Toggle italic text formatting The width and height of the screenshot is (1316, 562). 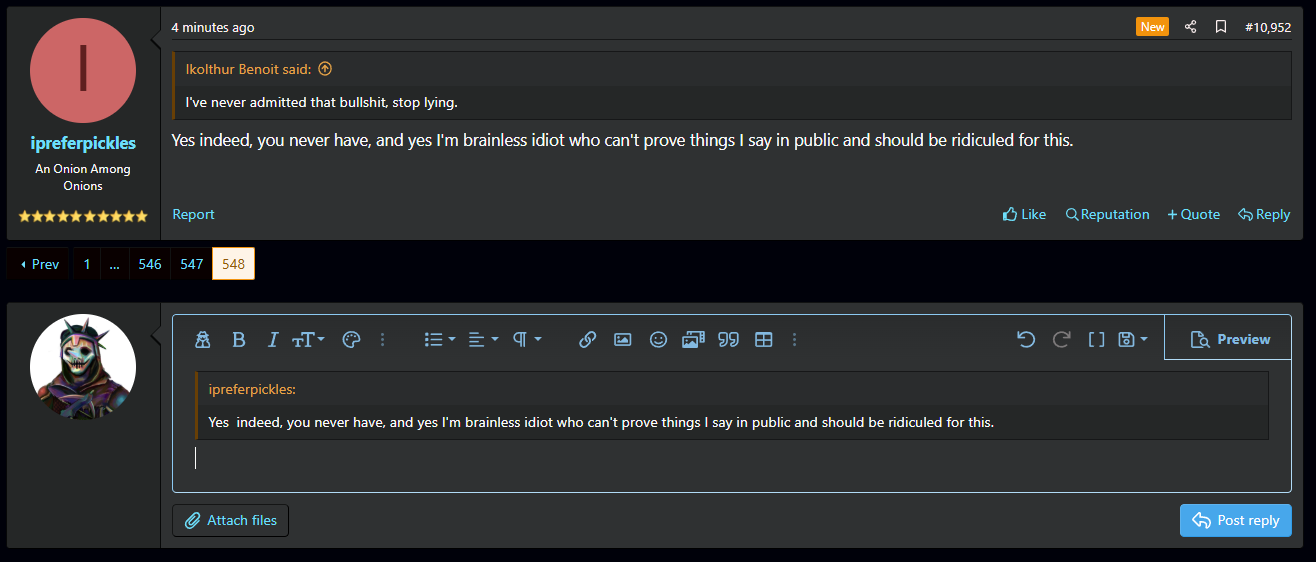point(272,340)
